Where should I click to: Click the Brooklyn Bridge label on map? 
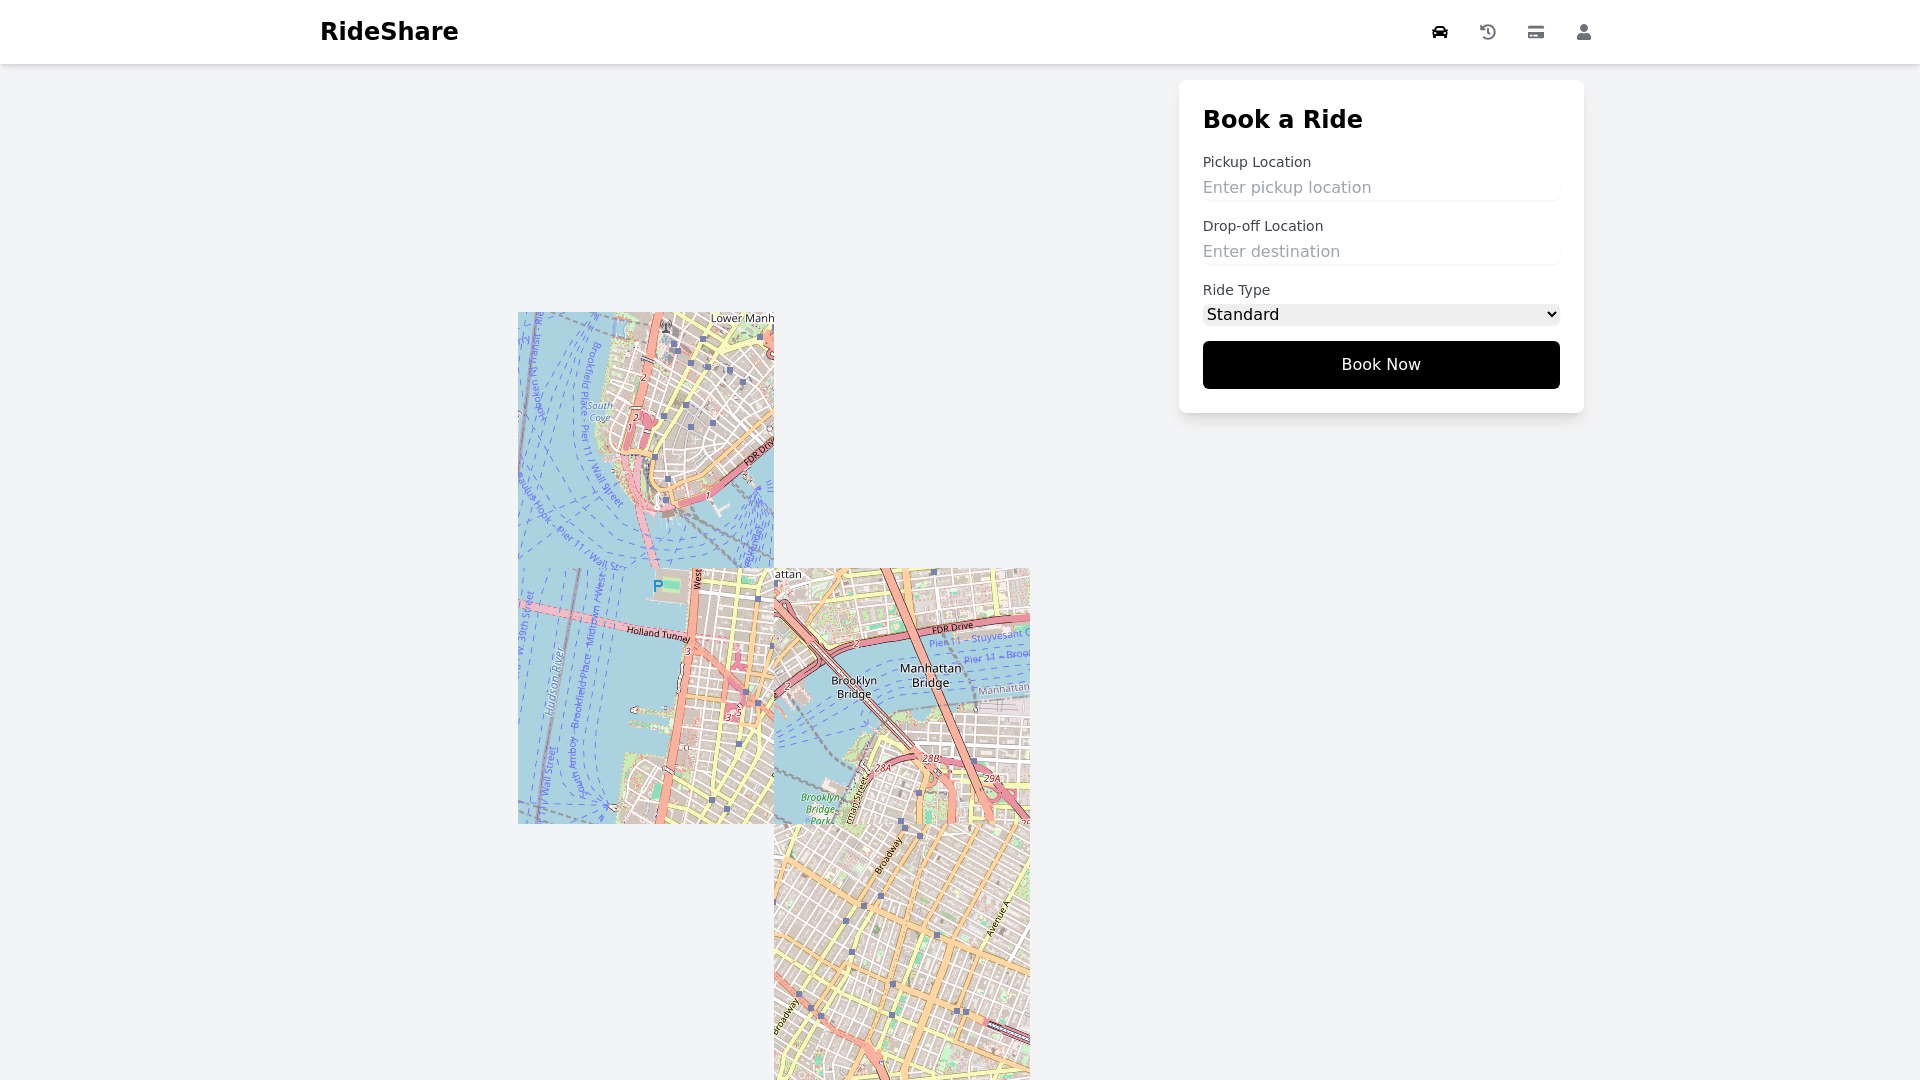[x=854, y=687]
